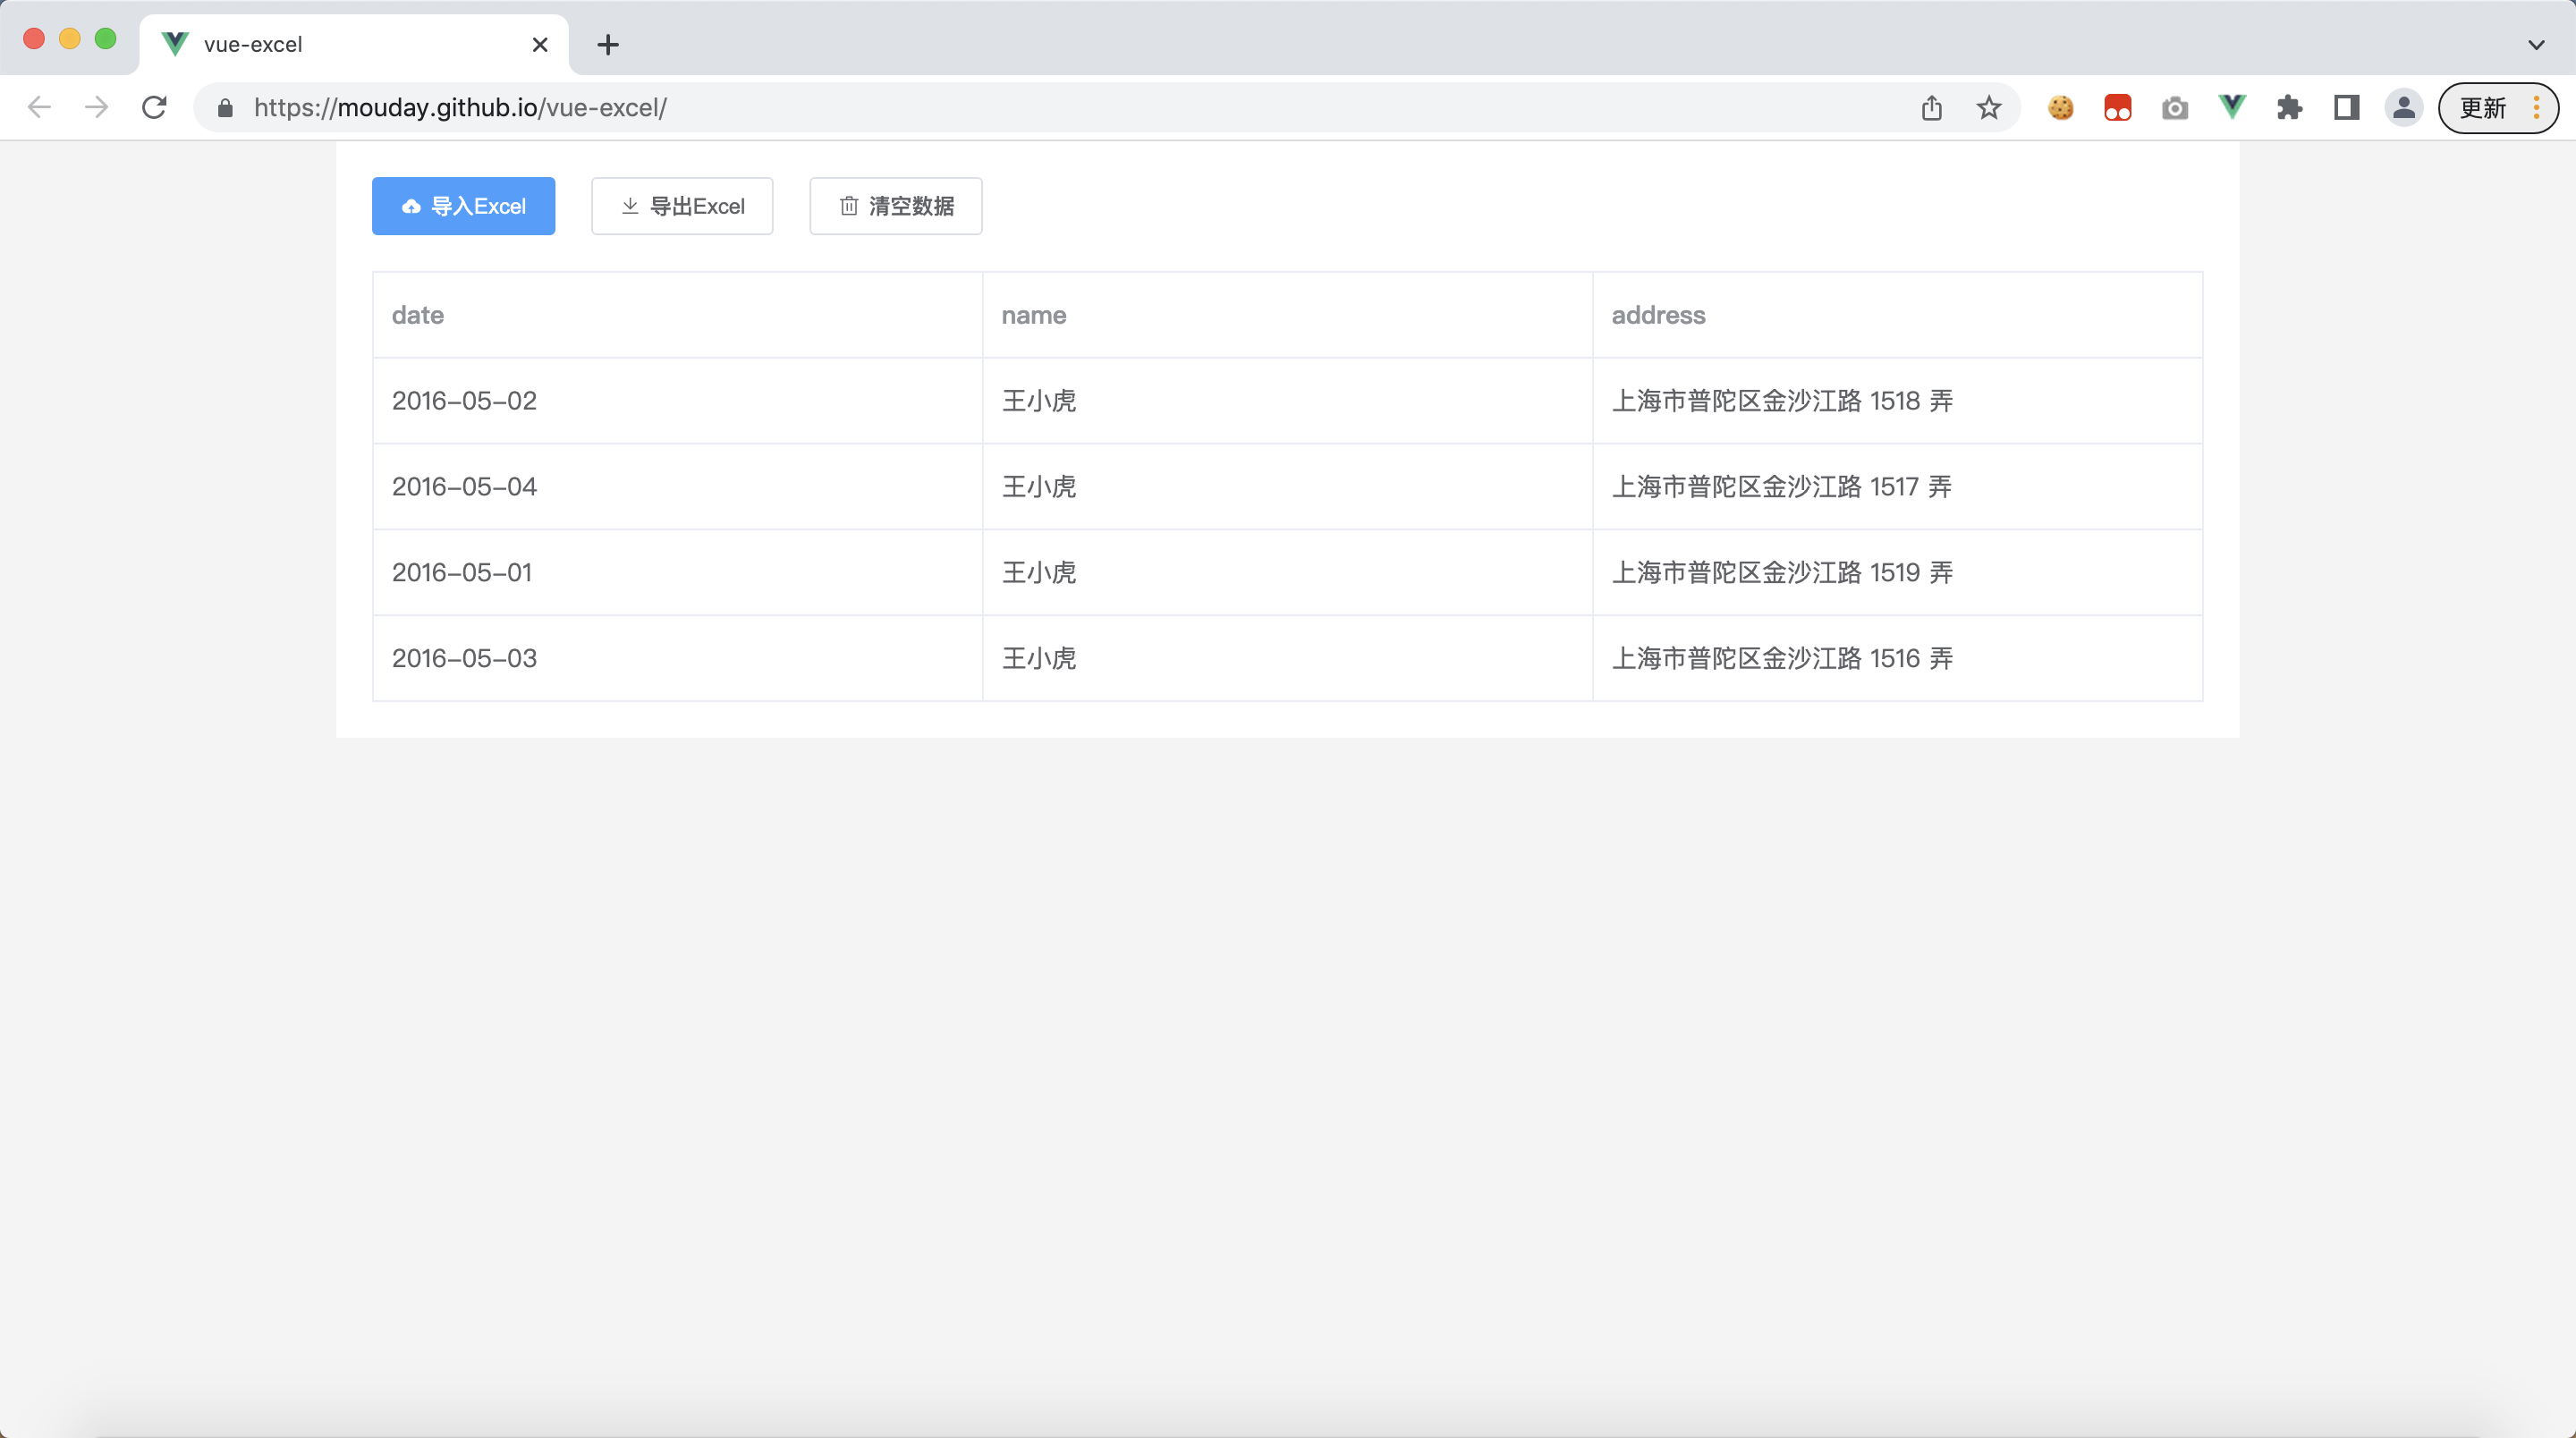Image resolution: width=2576 pixels, height=1438 pixels.
Task: Click the cookie extension icon in toolbar
Action: point(2061,107)
